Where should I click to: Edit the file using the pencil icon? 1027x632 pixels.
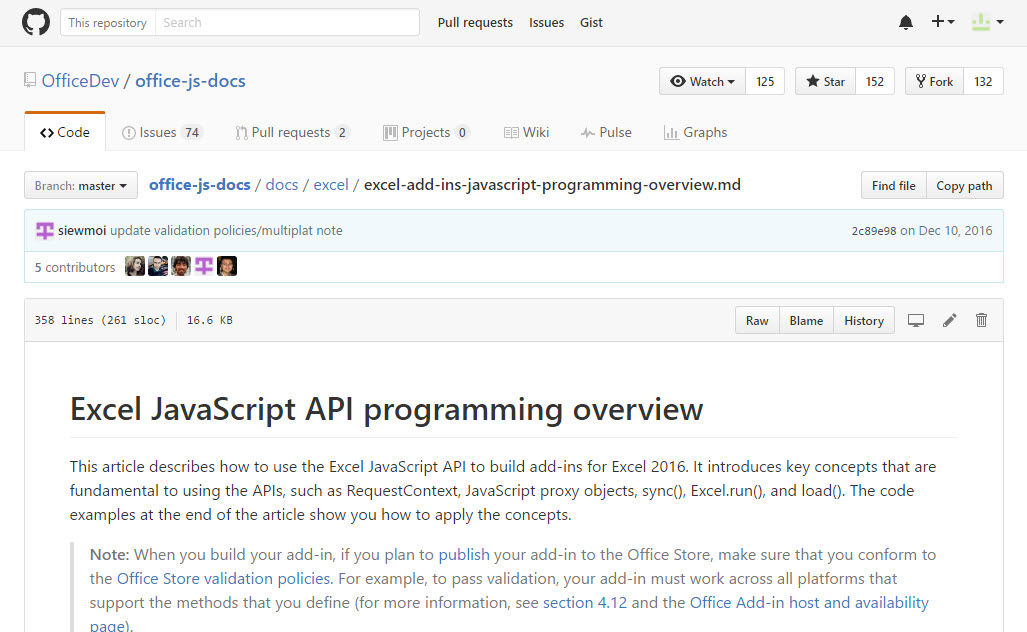point(948,320)
